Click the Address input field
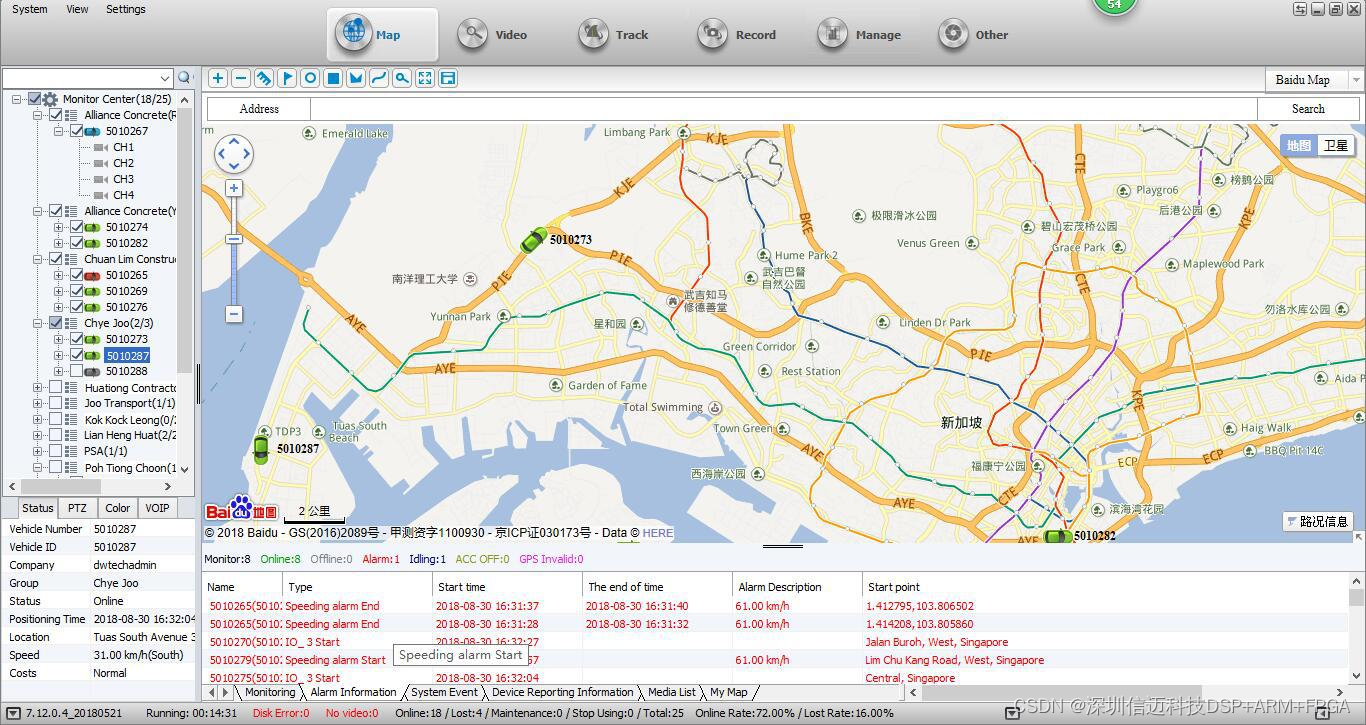This screenshot has width=1366, height=725. click(x=782, y=109)
